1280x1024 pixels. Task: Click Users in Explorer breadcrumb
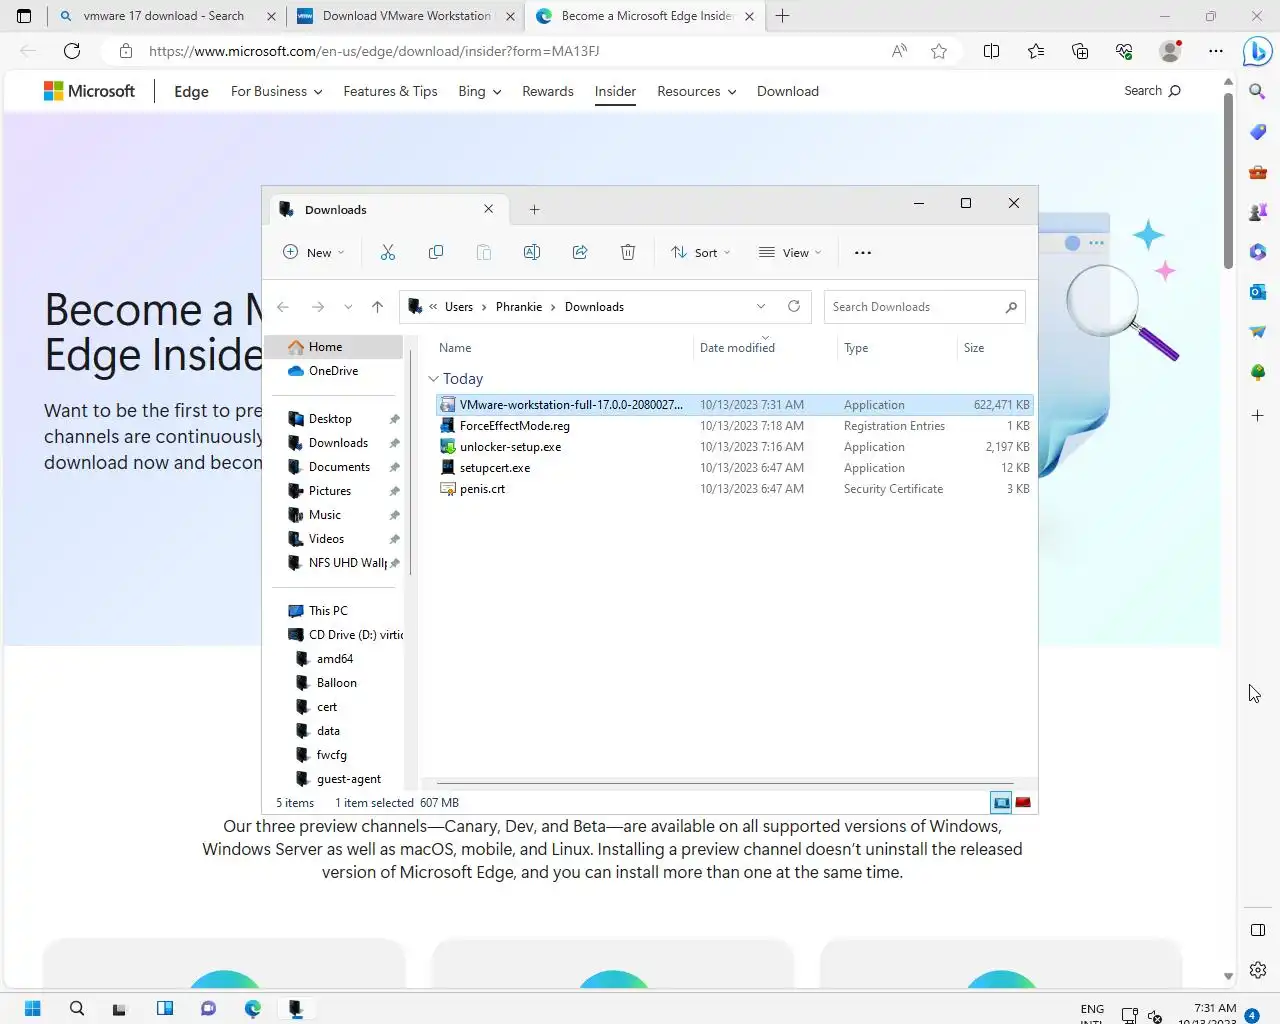(459, 307)
